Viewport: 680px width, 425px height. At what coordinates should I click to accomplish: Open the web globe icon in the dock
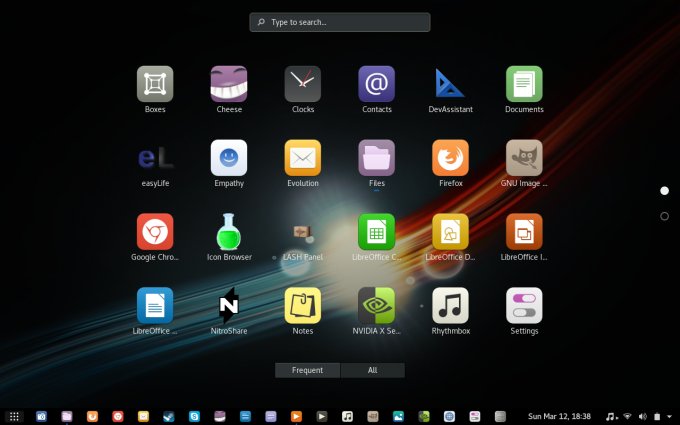449,416
